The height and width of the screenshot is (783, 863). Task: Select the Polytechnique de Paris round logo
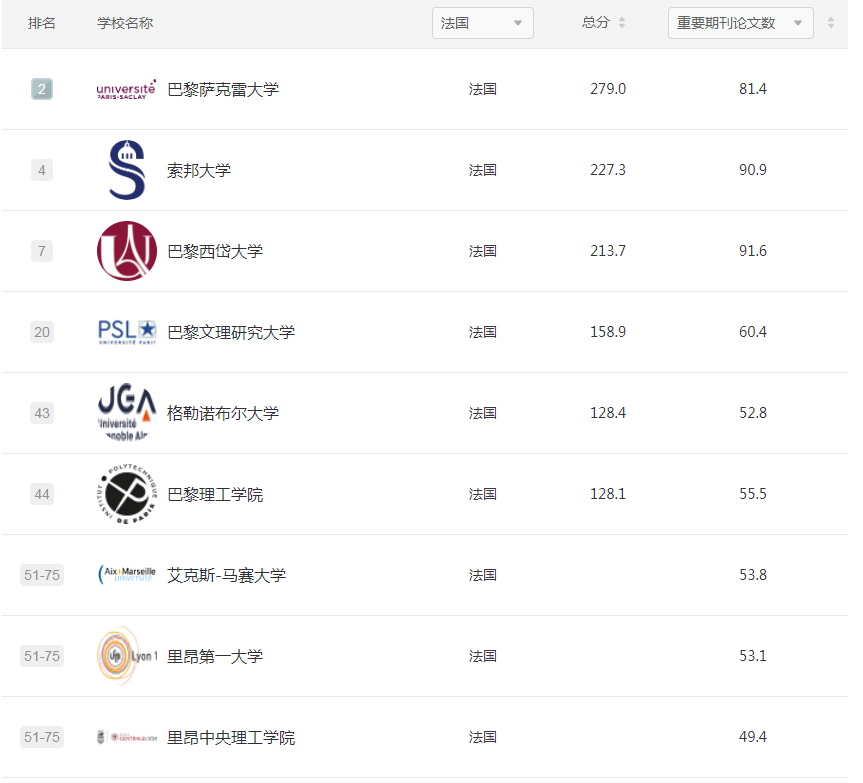pyautogui.click(x=126, y=494)
